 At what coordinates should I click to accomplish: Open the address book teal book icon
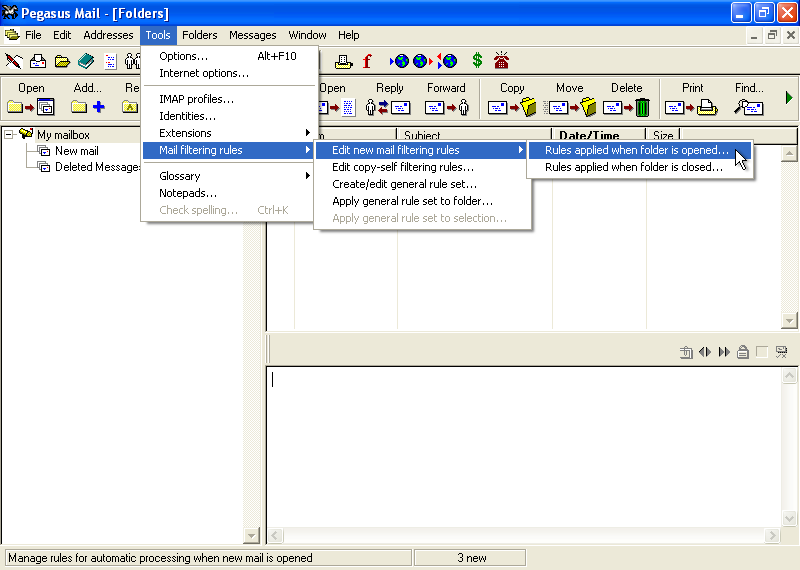[86, 61]
